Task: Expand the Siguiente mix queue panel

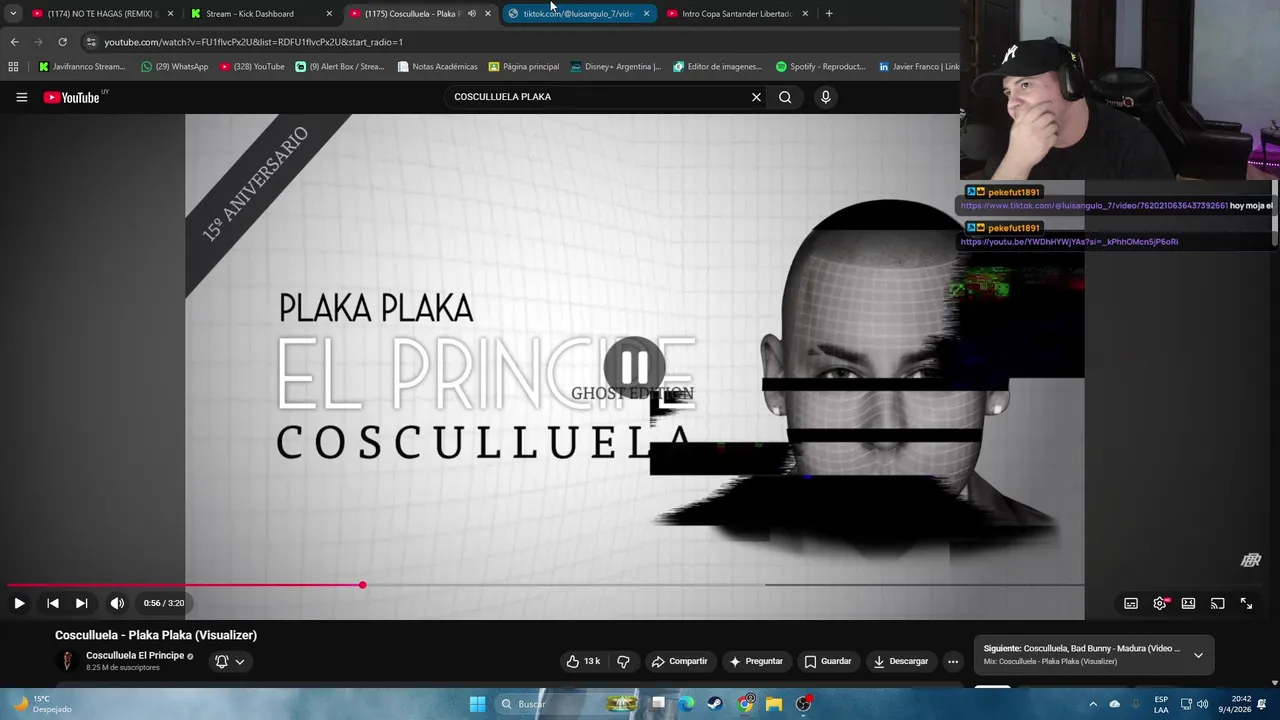Action: pyautogui.click(x=1198, y=655)
